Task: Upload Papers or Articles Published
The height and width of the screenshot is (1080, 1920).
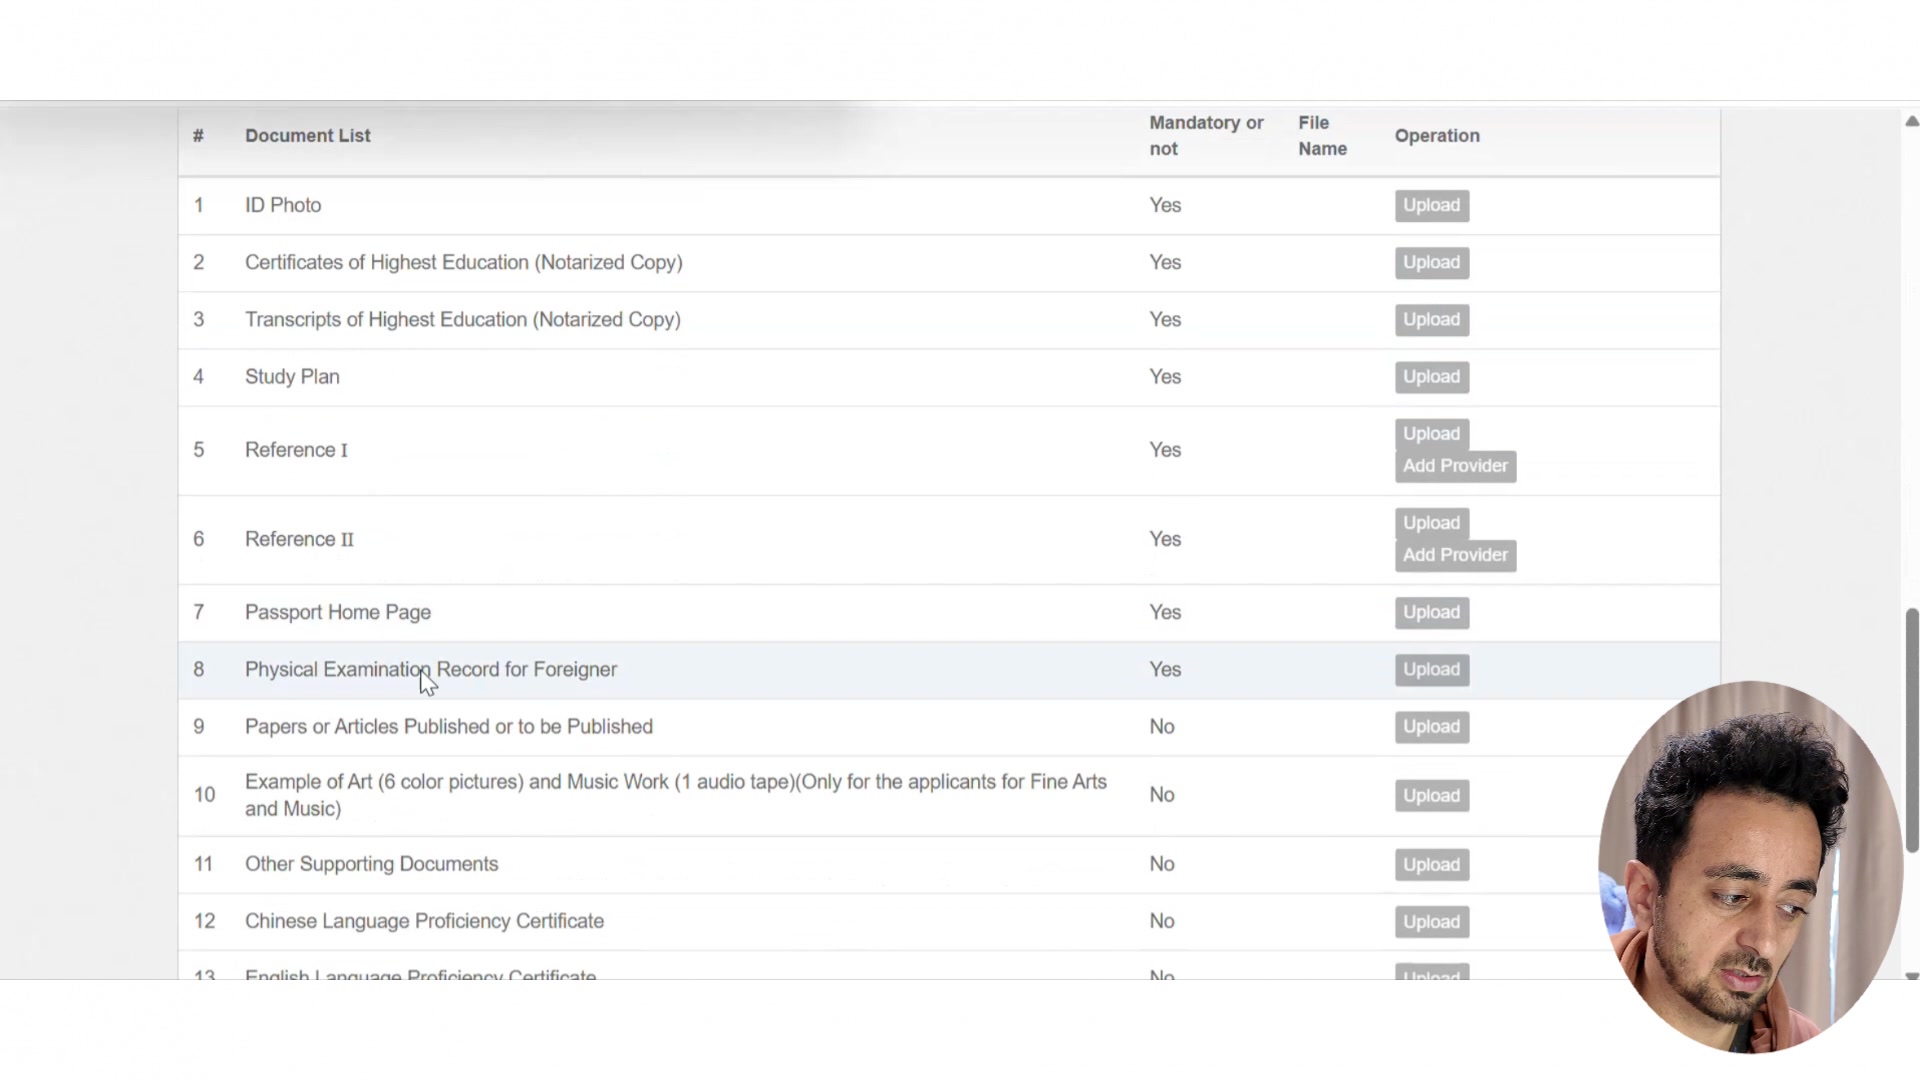Action: click(1431, 726)
